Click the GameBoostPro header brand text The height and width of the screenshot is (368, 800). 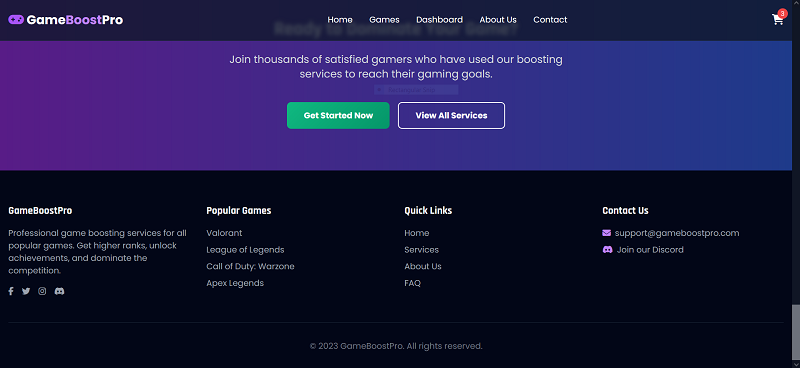[x=74, y=20]
